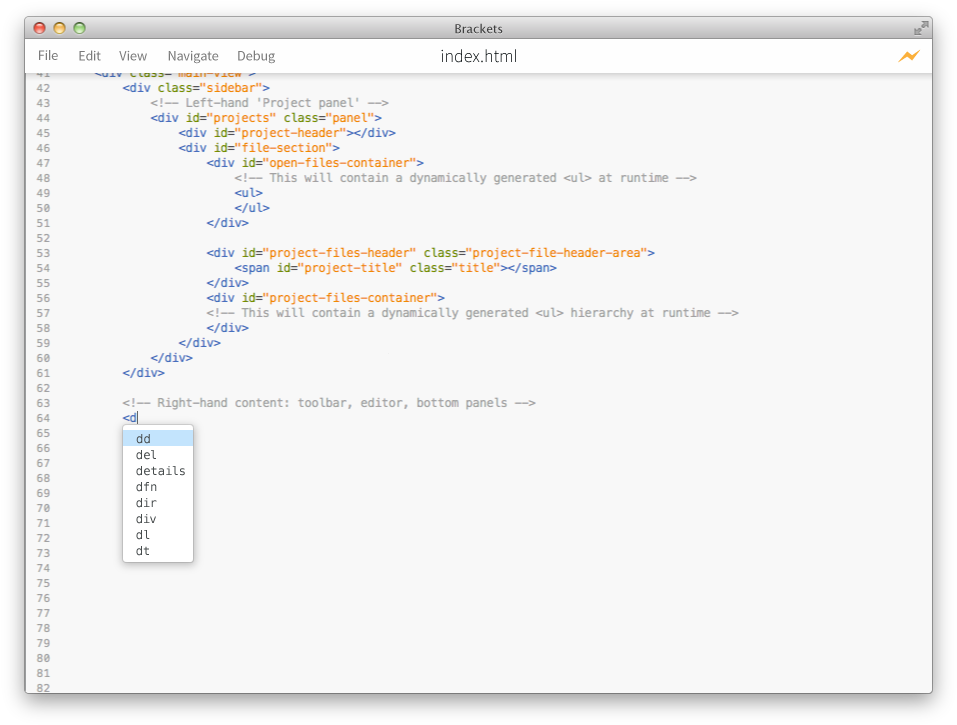Choose 'dl' from the code hint list

[158, 535]
